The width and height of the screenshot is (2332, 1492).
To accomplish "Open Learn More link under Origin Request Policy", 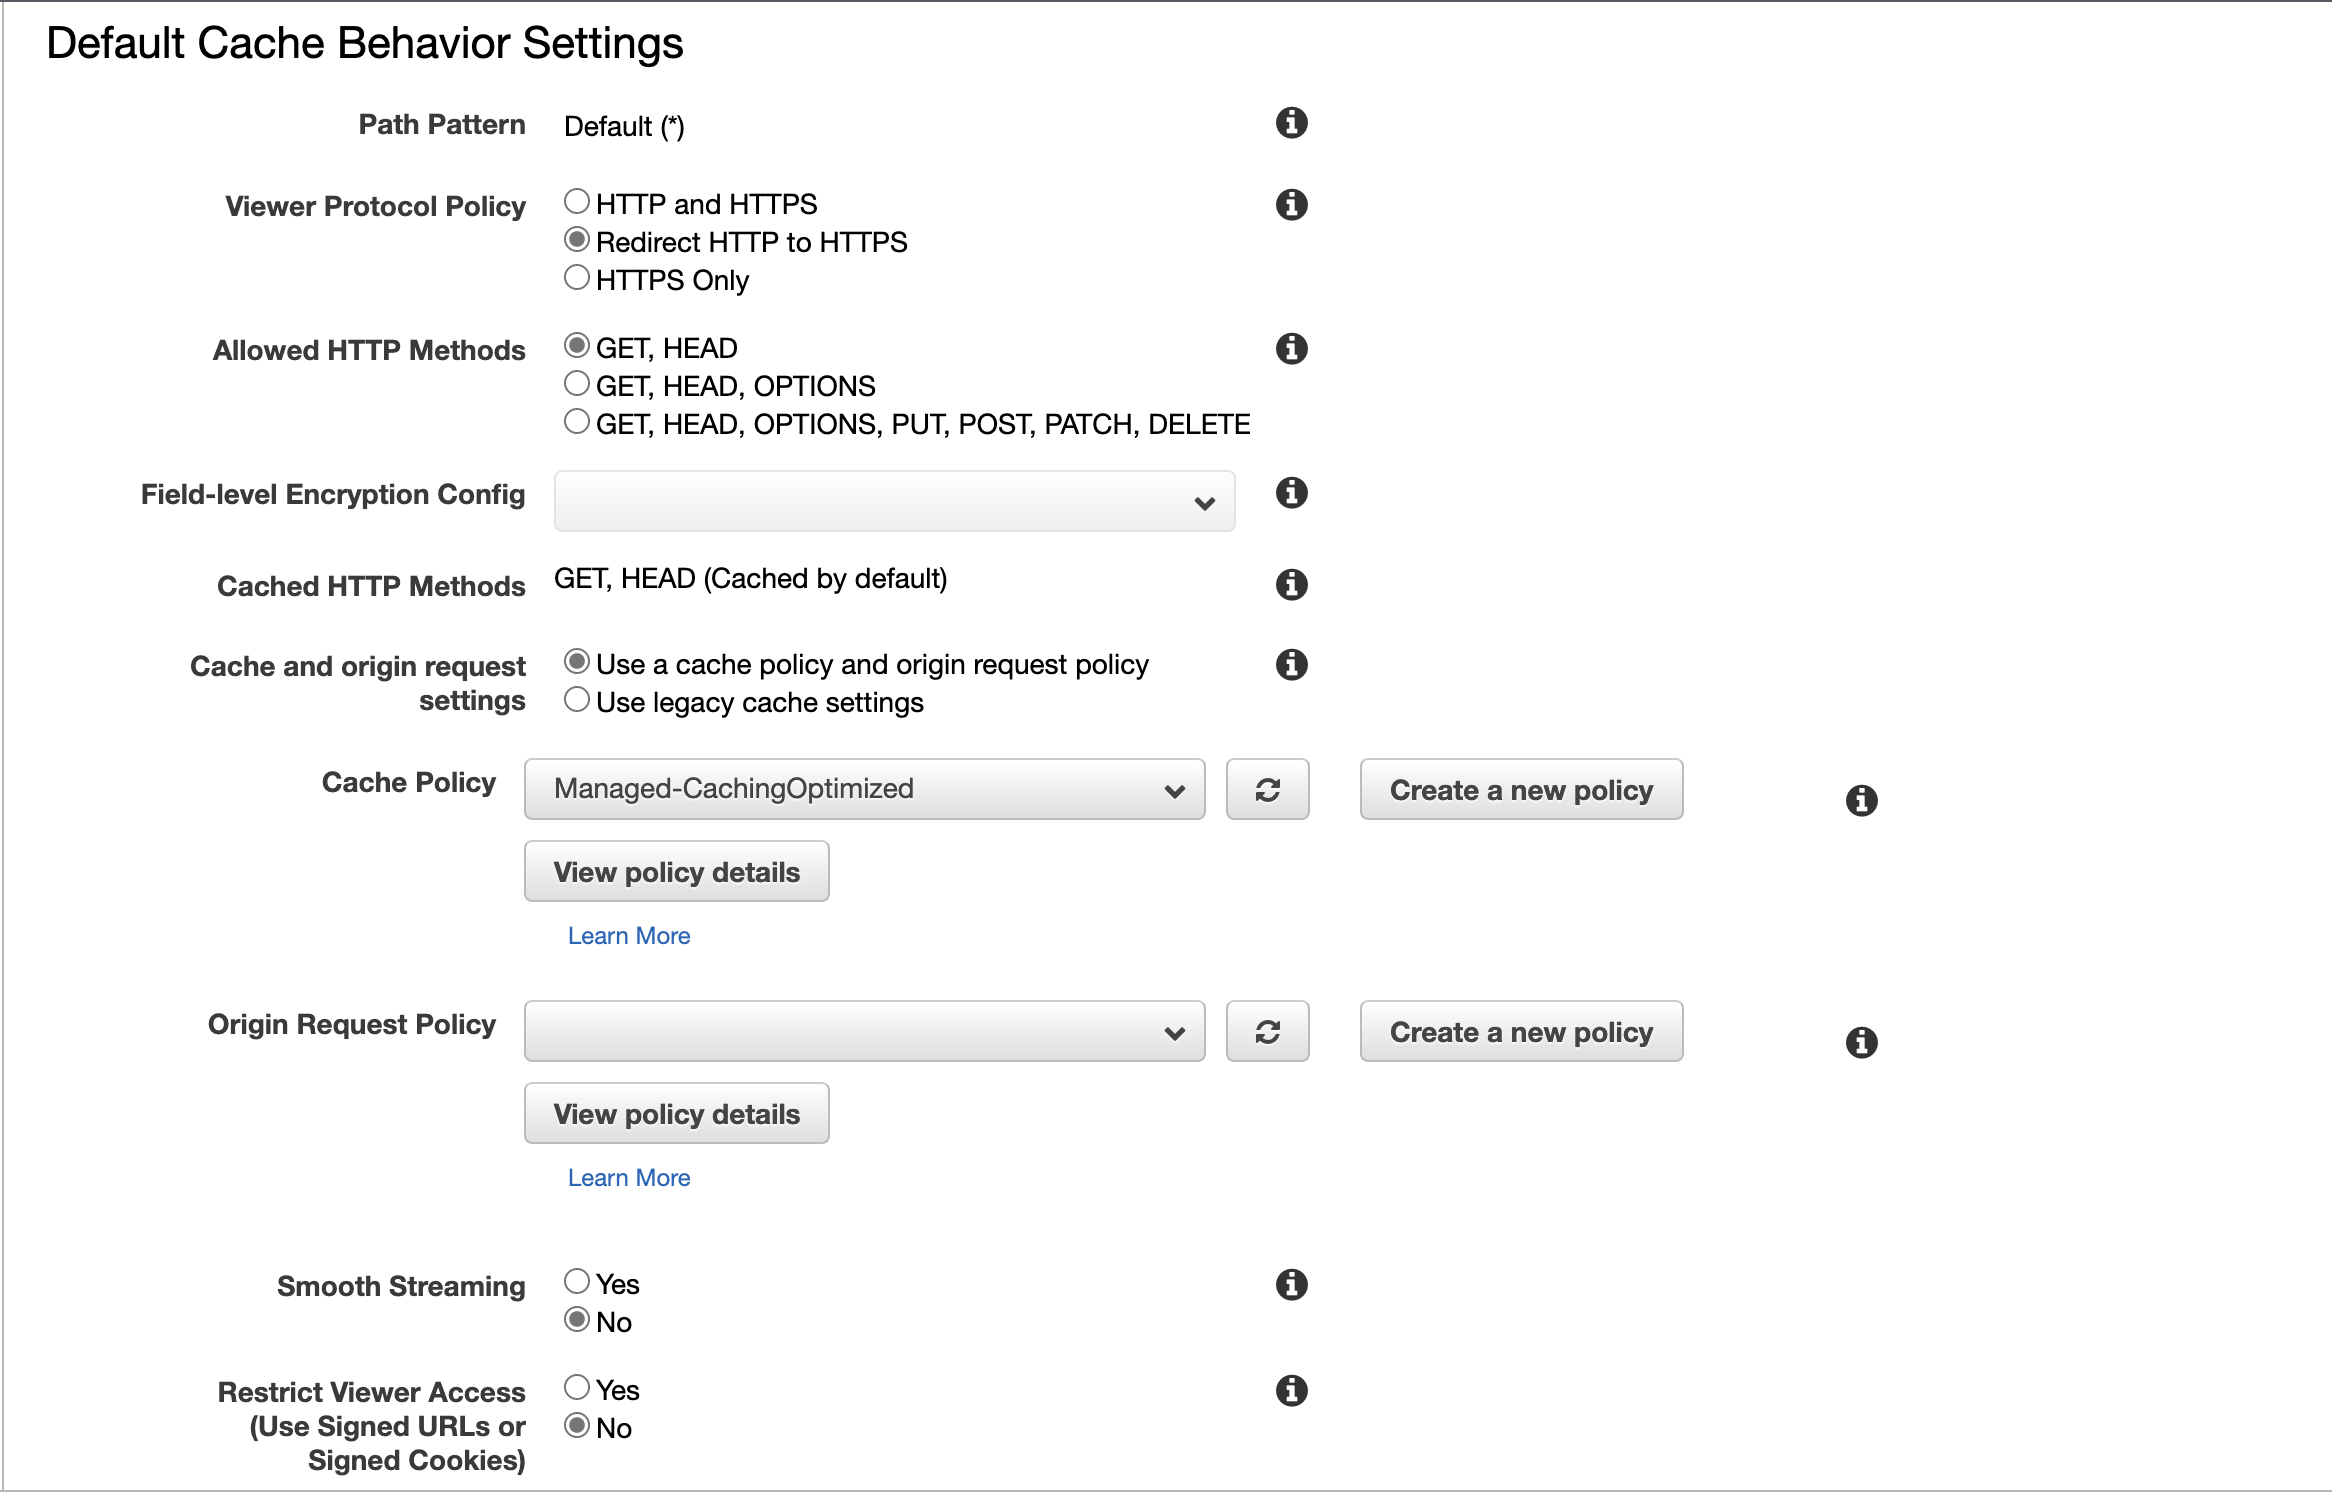I will tap(629, 1178).
